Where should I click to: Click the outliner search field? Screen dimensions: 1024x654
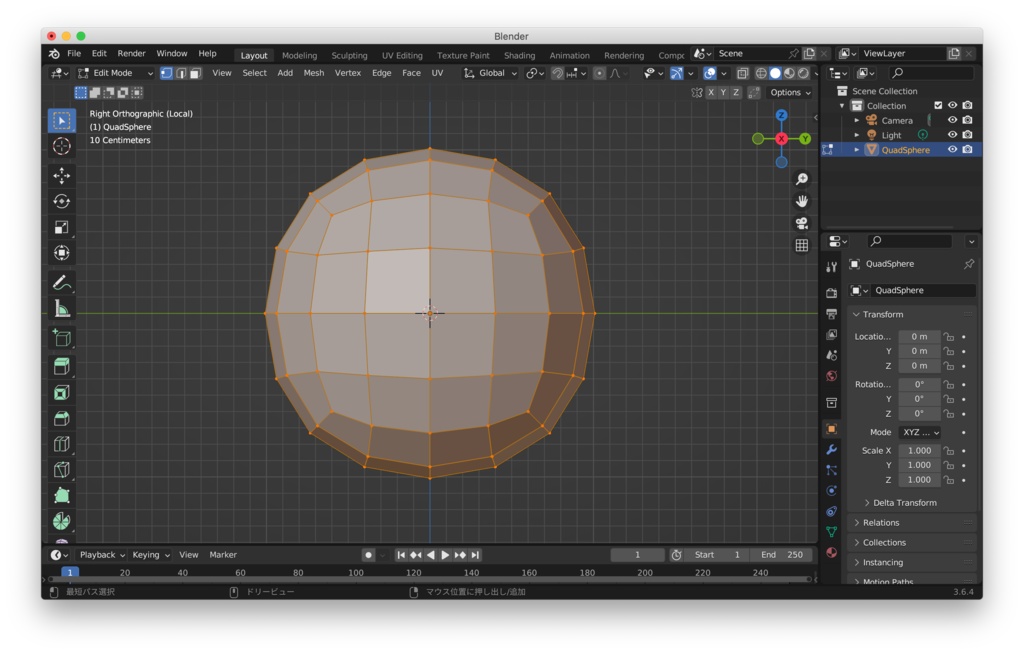(930, 71)
